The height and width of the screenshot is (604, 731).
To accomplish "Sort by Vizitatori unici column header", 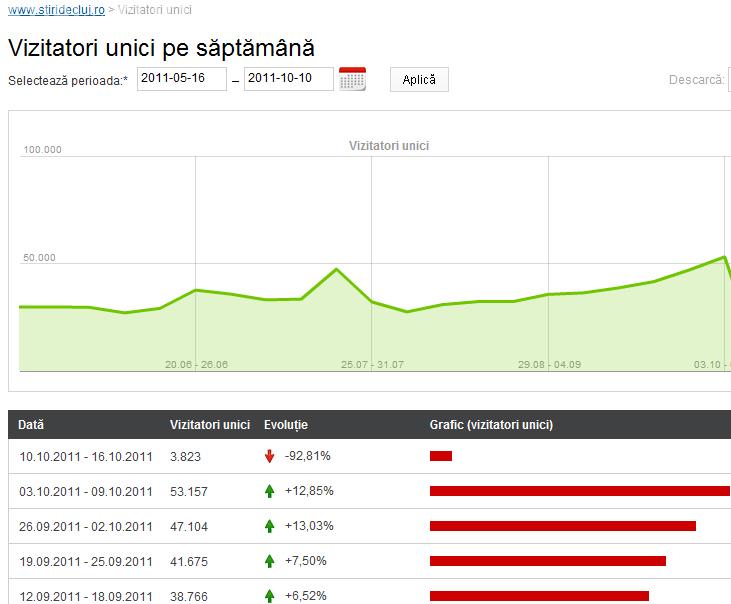I will coord(210,425).
